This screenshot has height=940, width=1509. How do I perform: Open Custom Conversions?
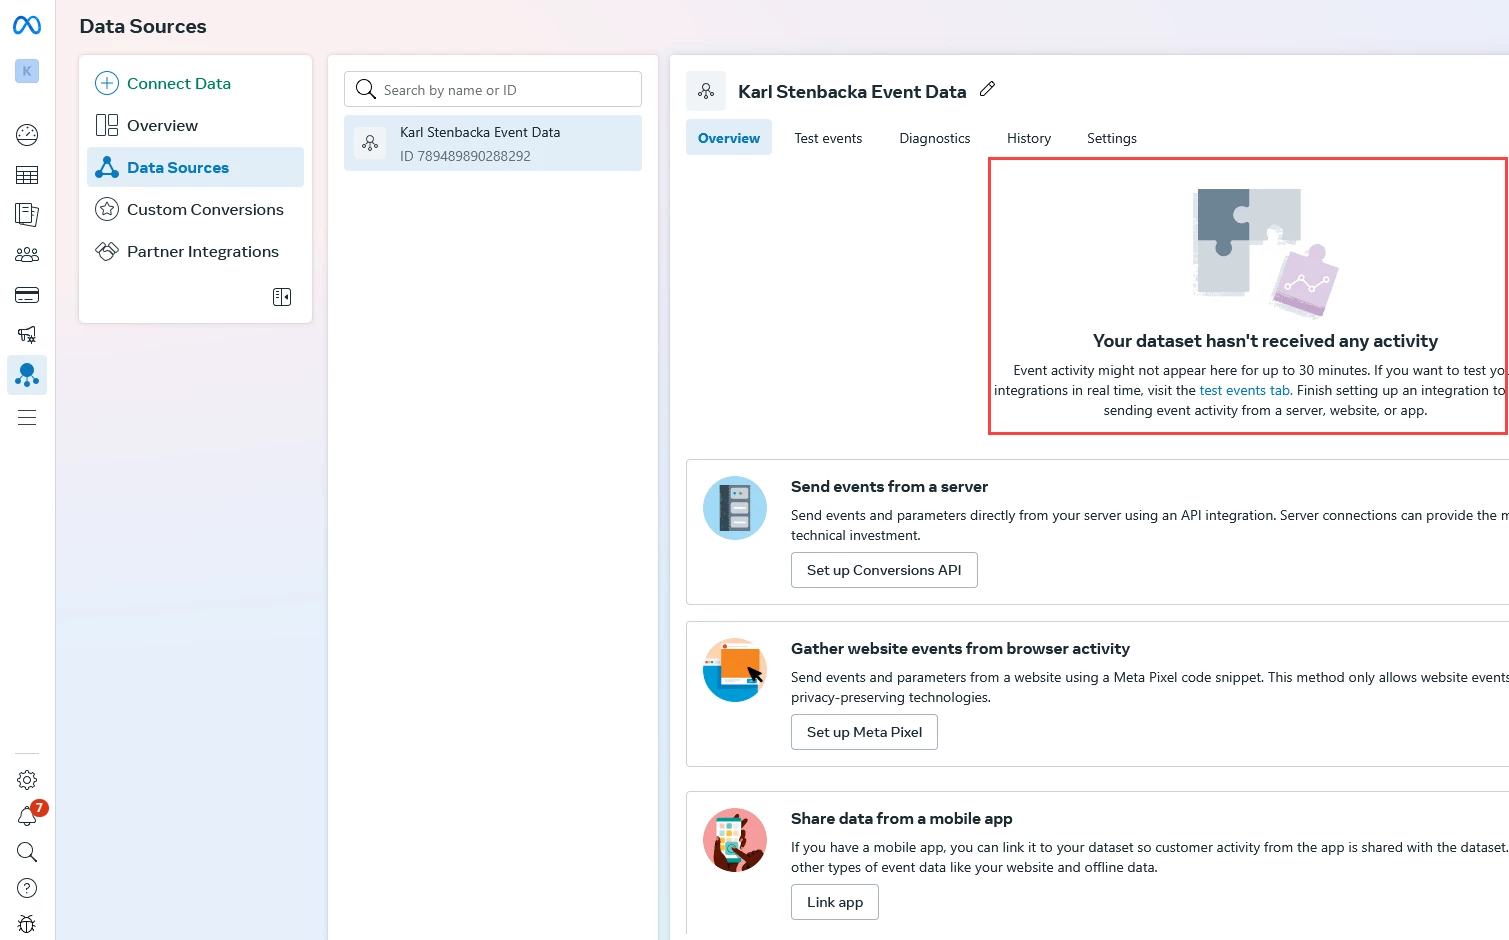point(195,209)
